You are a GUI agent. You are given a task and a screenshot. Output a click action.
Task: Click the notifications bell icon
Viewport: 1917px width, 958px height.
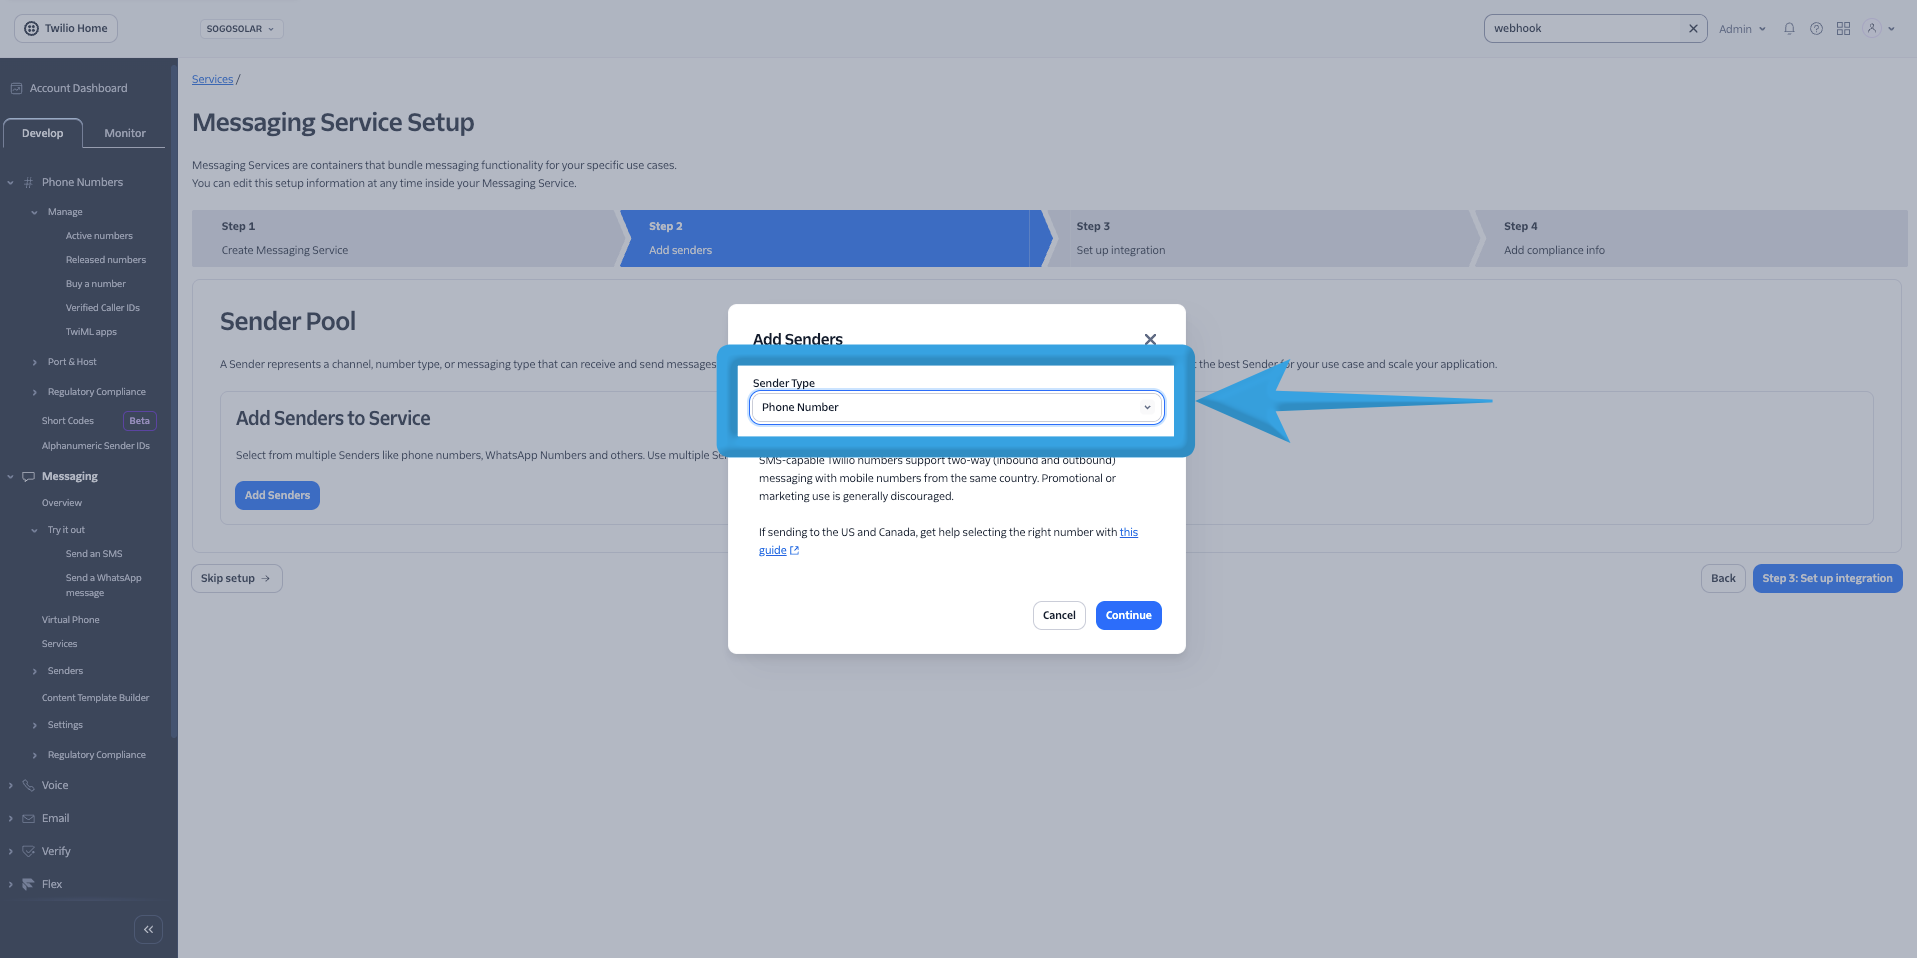click(1789, 29)
